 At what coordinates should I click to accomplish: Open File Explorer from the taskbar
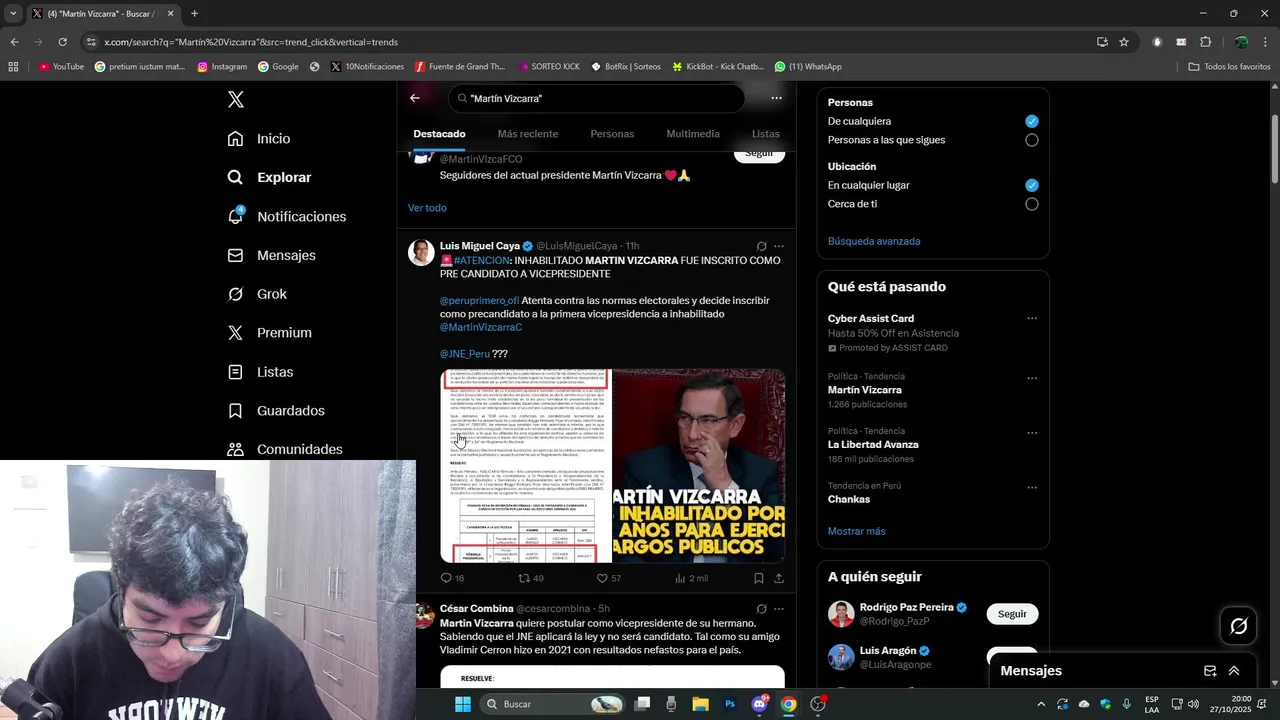(x=700, y=704)
